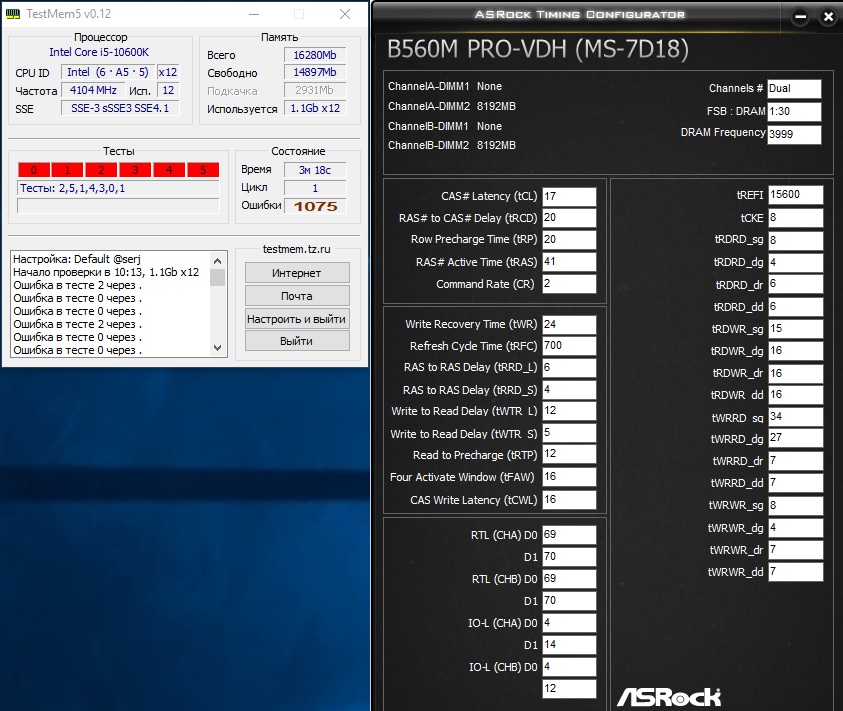
Task: Click the 4104 MHz frequency value
Action: pos(93,90)
